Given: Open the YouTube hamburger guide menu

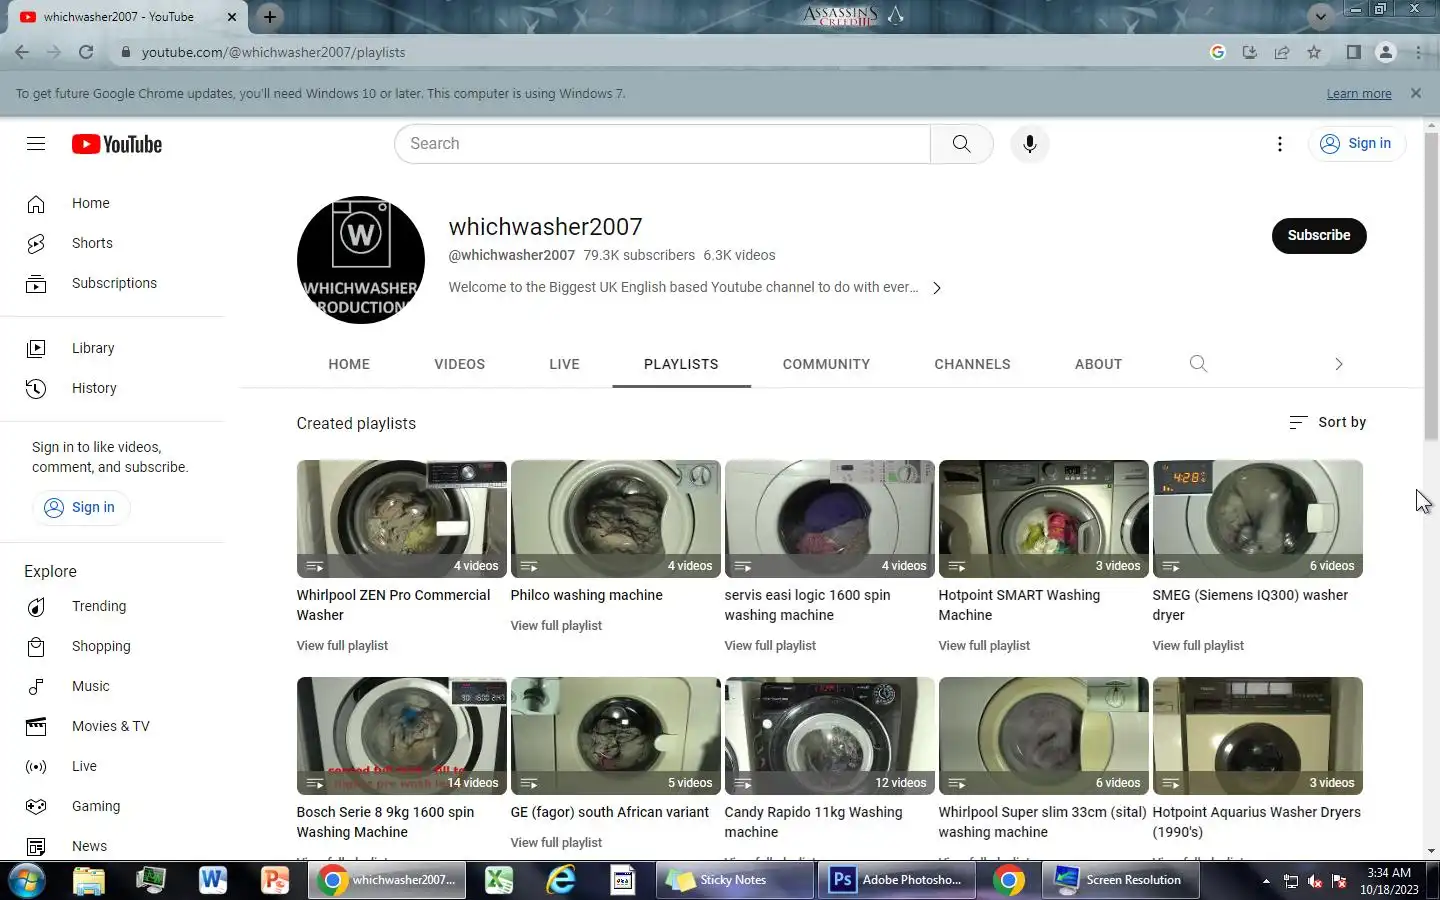Looking at the screenshot, I should (36, 144).
